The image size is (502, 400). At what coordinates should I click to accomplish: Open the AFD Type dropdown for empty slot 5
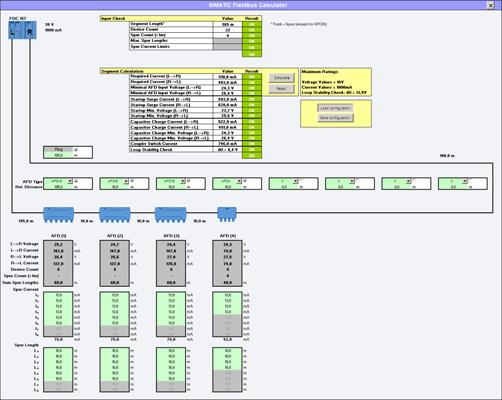click(295, 181)
